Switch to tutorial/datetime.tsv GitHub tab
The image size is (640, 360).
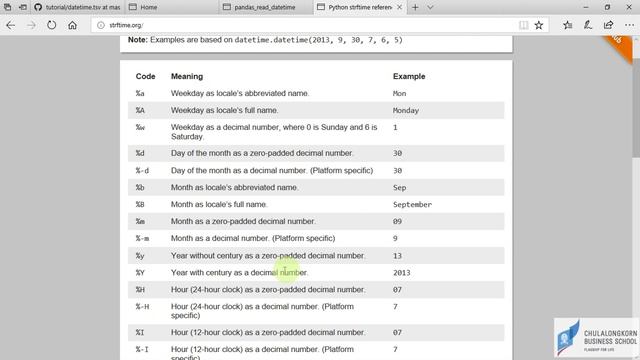[x=77, y=7]
